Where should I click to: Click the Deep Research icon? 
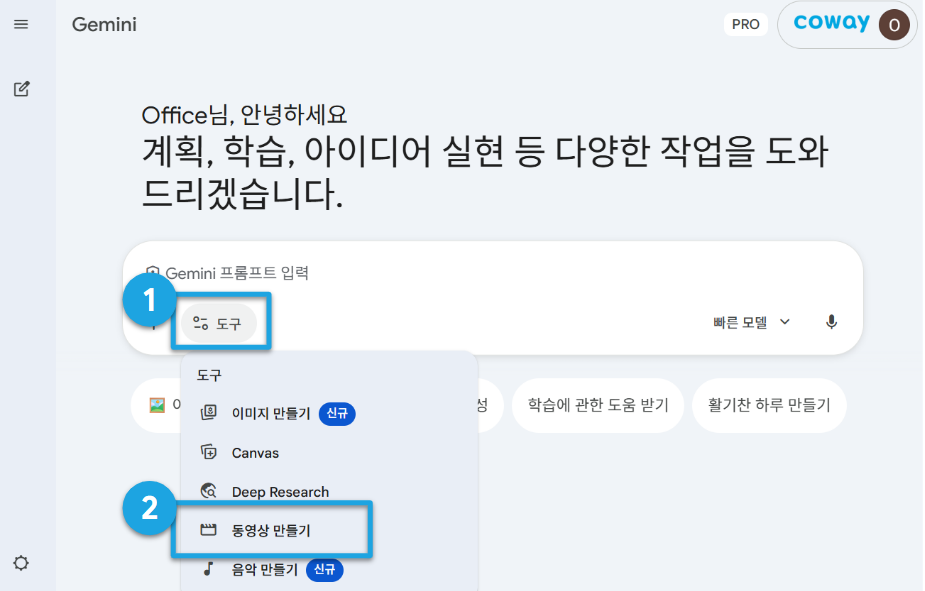(209, 491)
